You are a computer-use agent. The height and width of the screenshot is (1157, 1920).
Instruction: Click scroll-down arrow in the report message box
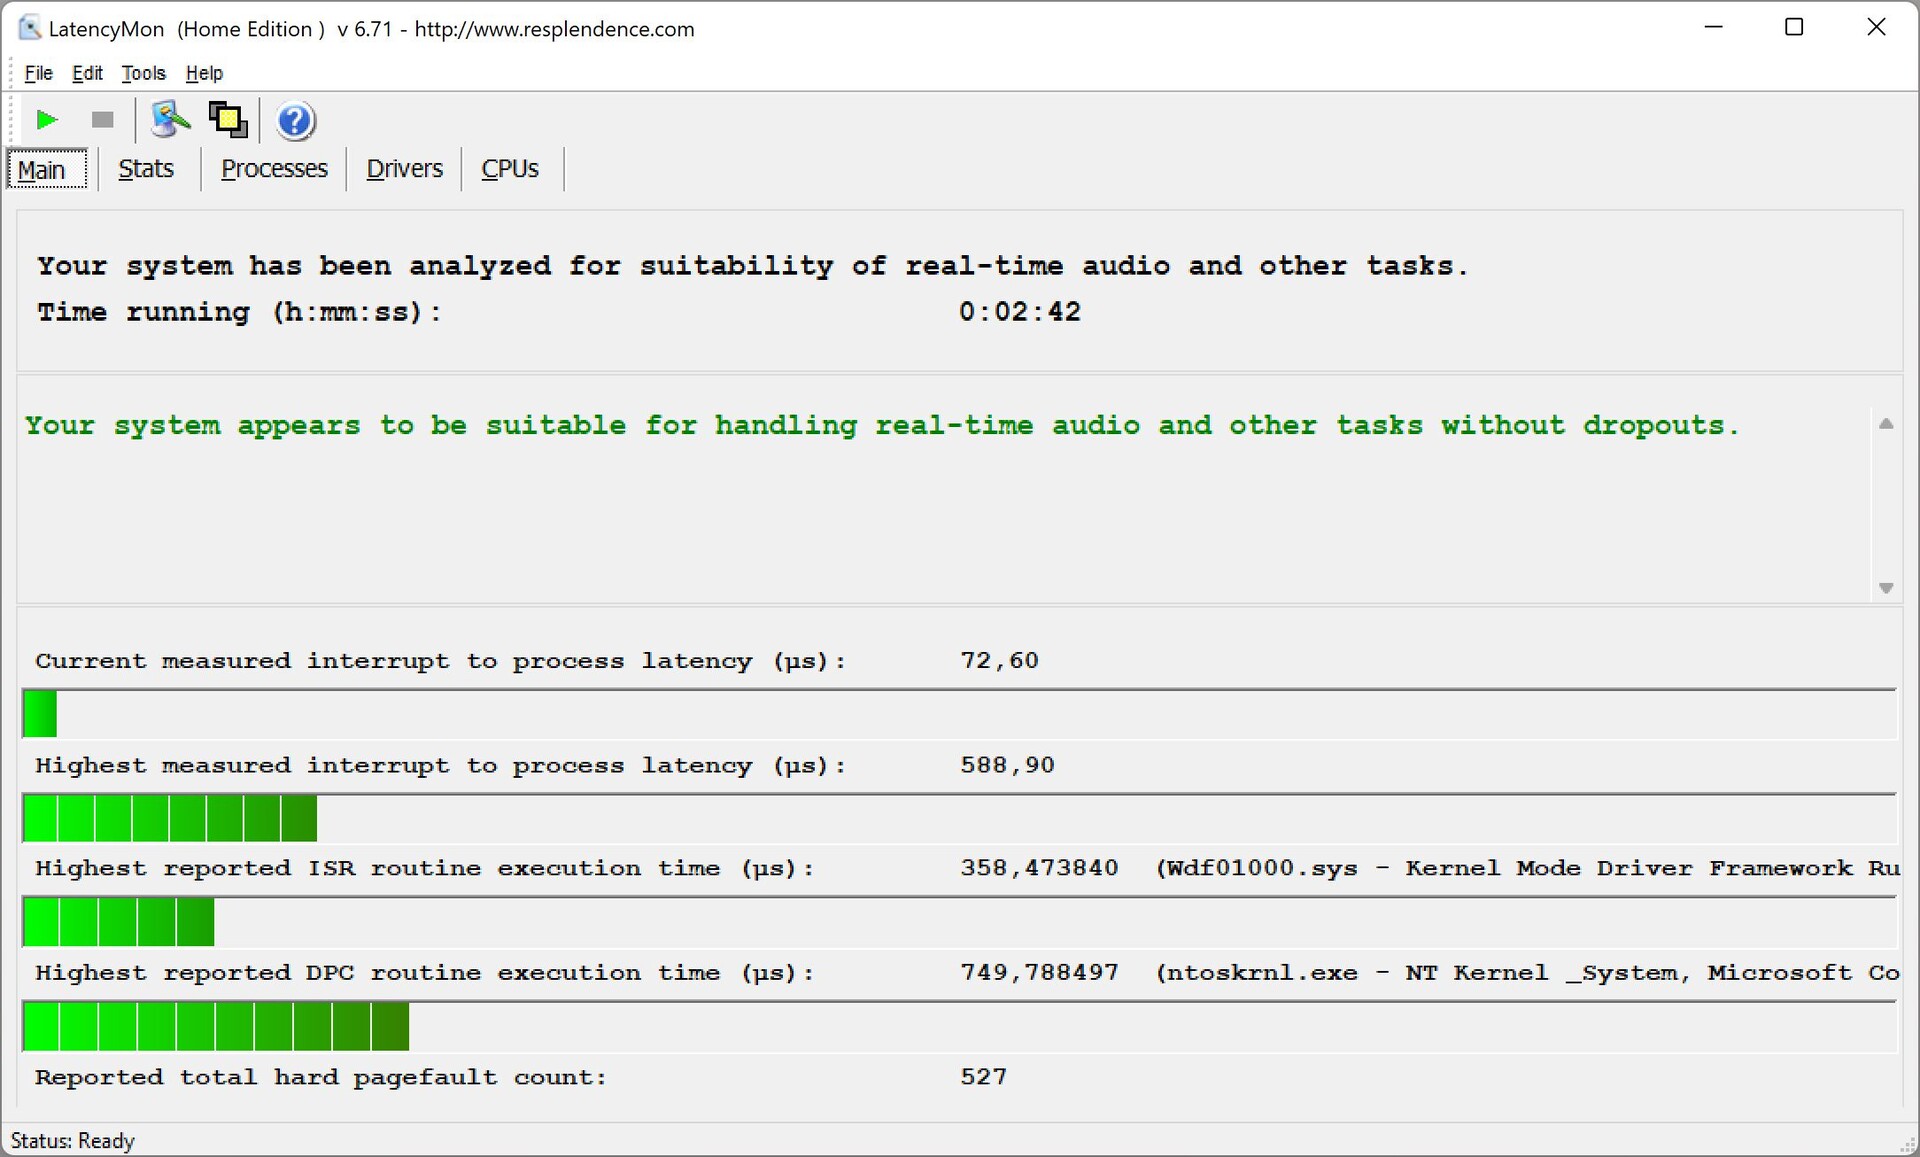click(1886, 588)
